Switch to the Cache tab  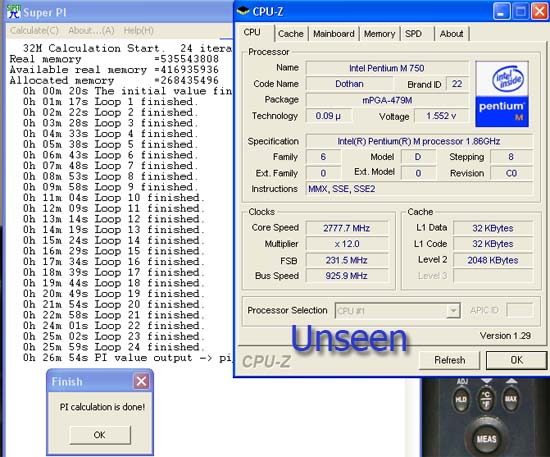point(290,34)
